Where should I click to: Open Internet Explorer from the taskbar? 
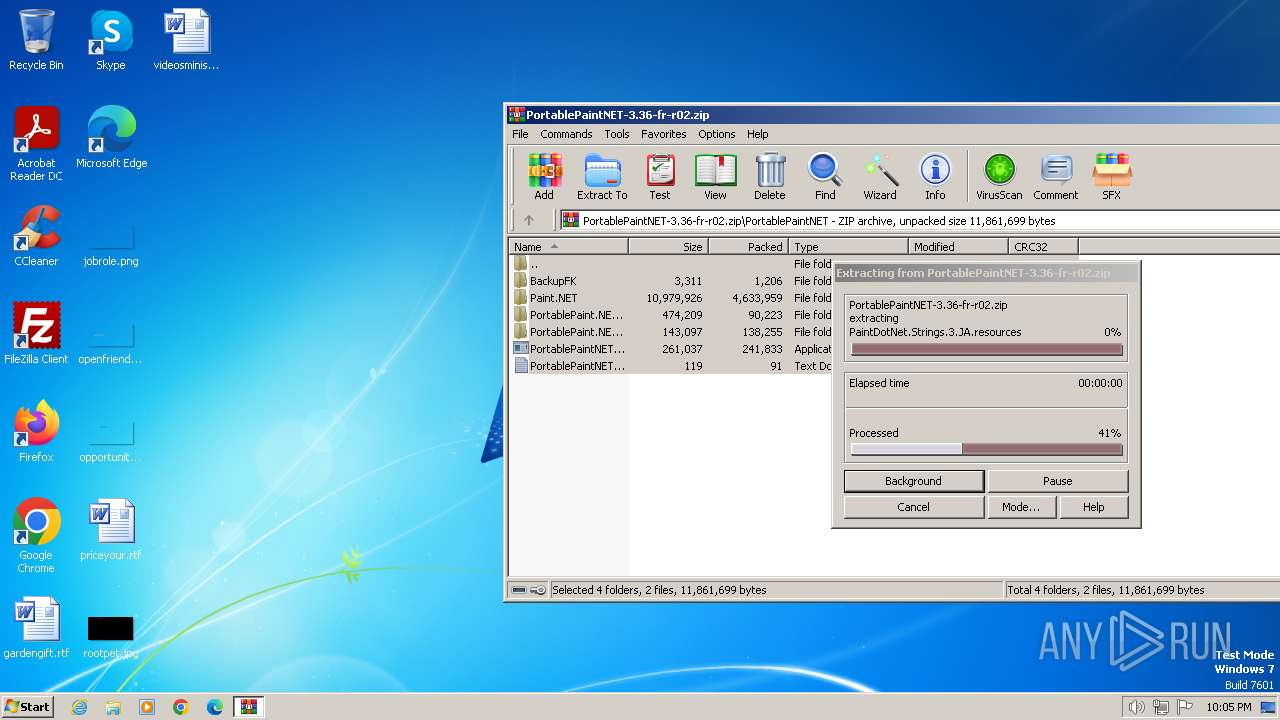(x=79, y=707)
